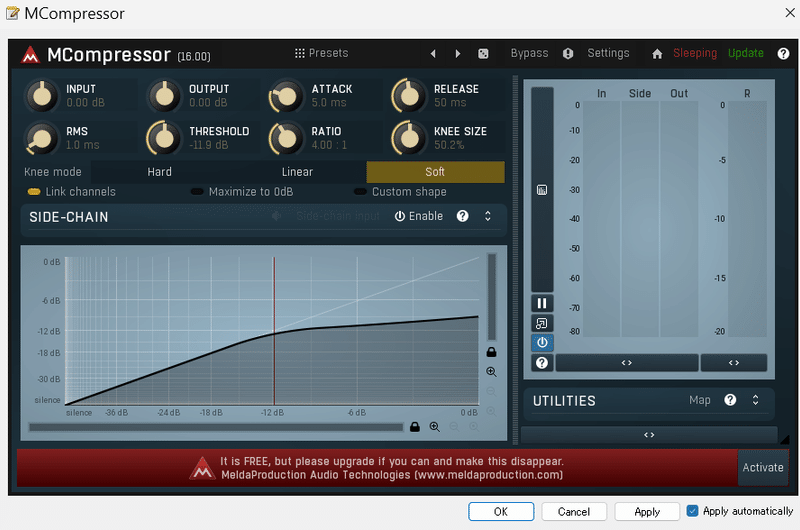Toggle Apply automatically checkbox
Screen dimensions: 800x530
coord(692,511)
